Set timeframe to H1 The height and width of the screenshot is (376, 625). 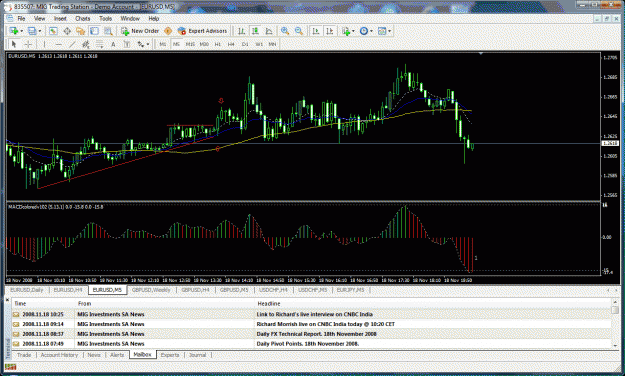pyautogui.click(x=218, y=44)
